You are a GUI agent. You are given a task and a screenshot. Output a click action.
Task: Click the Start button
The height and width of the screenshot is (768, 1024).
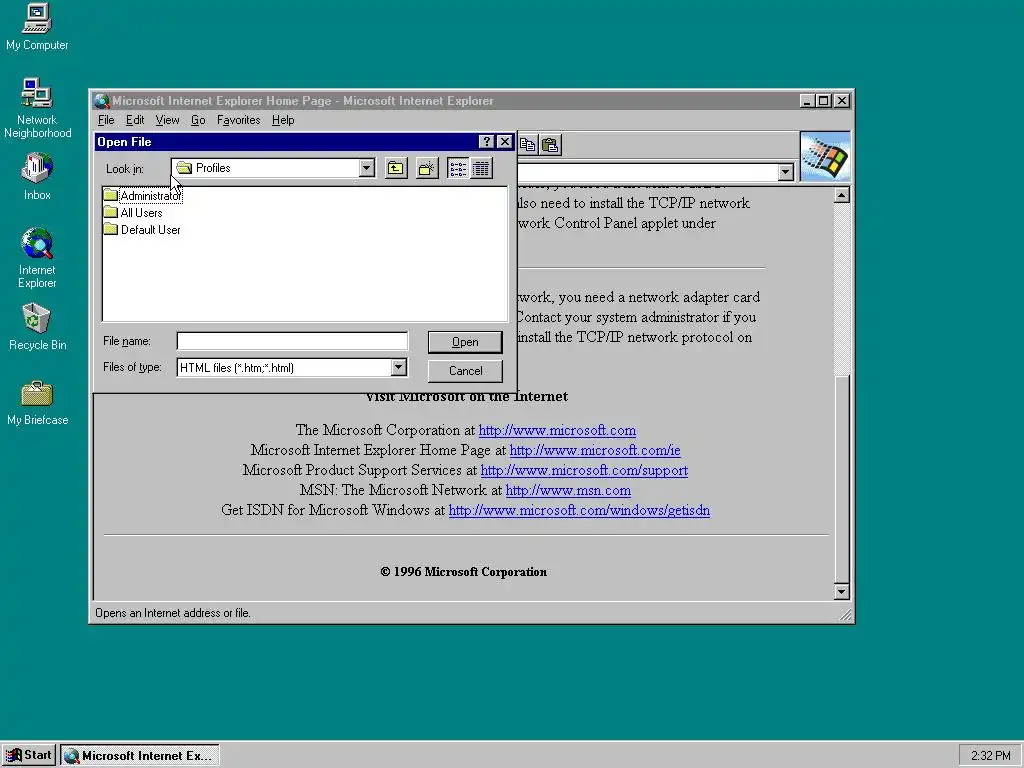[28, 756]
